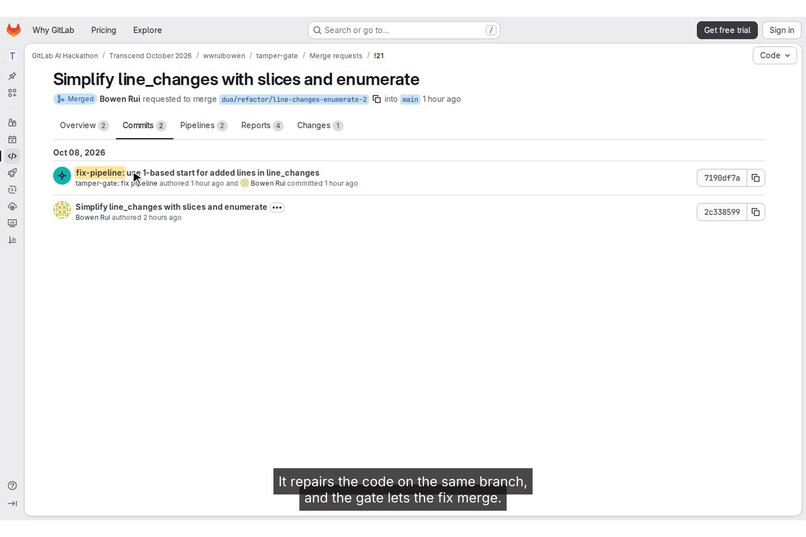Open Why GitLab menu

pyautogui.click(x=53, y=30)
